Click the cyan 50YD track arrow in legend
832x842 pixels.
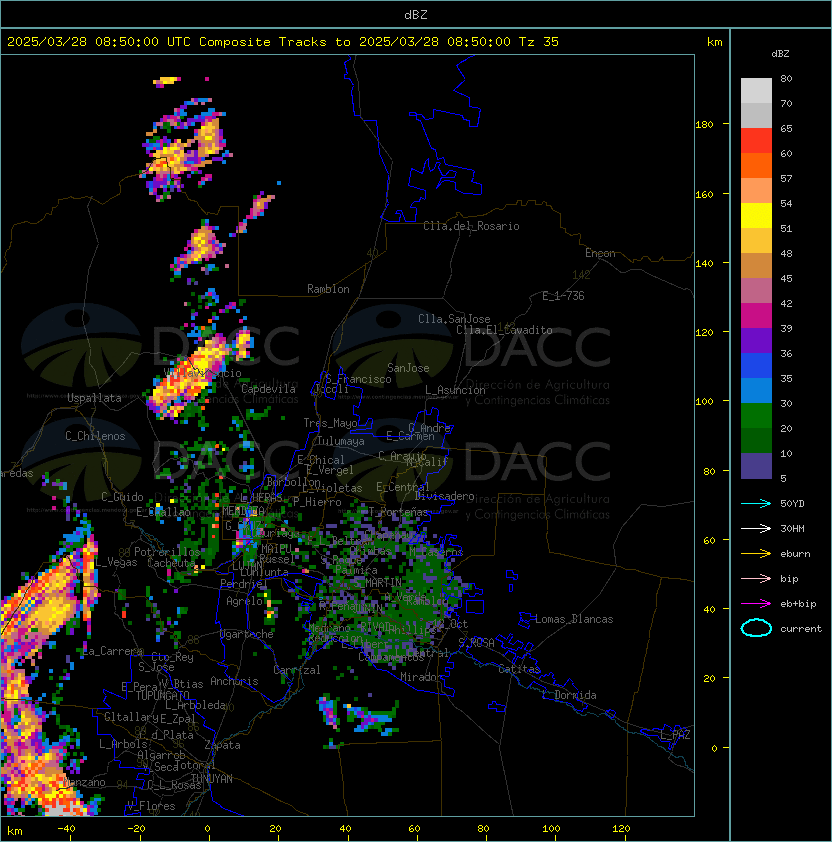tap(756, 504)
